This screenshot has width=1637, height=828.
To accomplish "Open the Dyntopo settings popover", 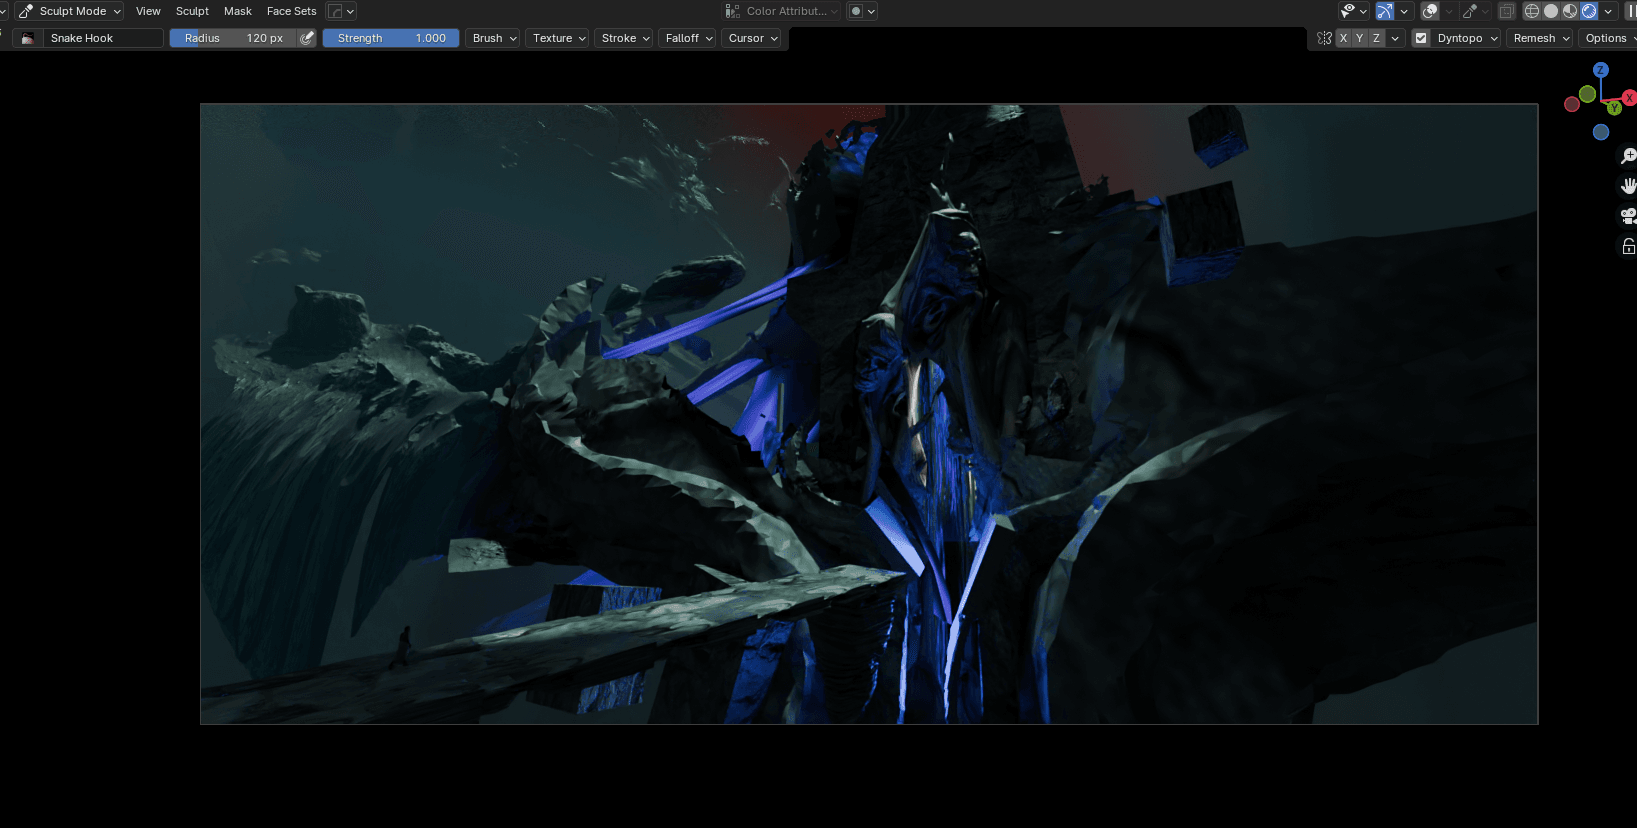I will 1467,38.
